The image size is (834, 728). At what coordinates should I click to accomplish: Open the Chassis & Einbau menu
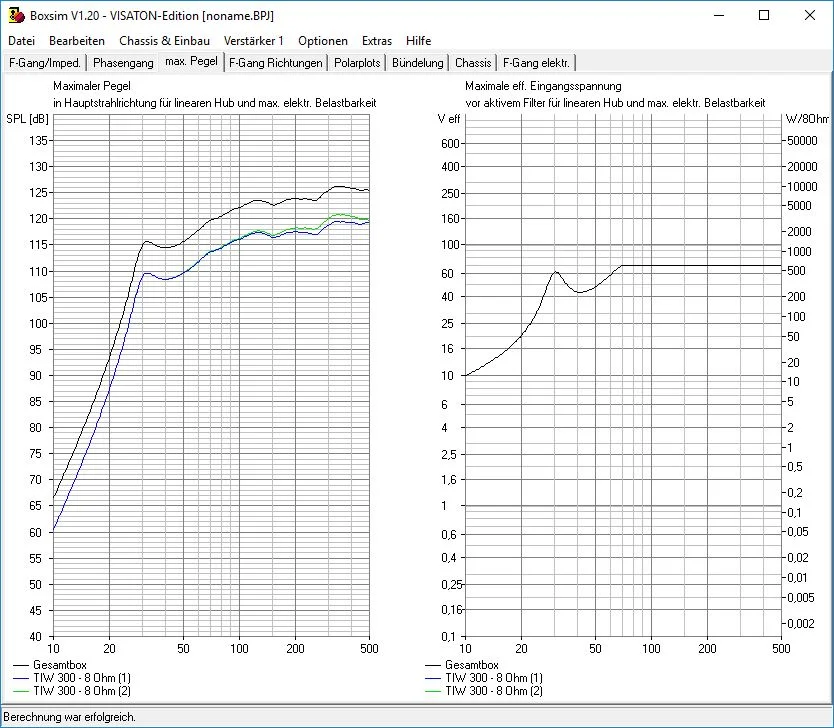coord(164,41)
